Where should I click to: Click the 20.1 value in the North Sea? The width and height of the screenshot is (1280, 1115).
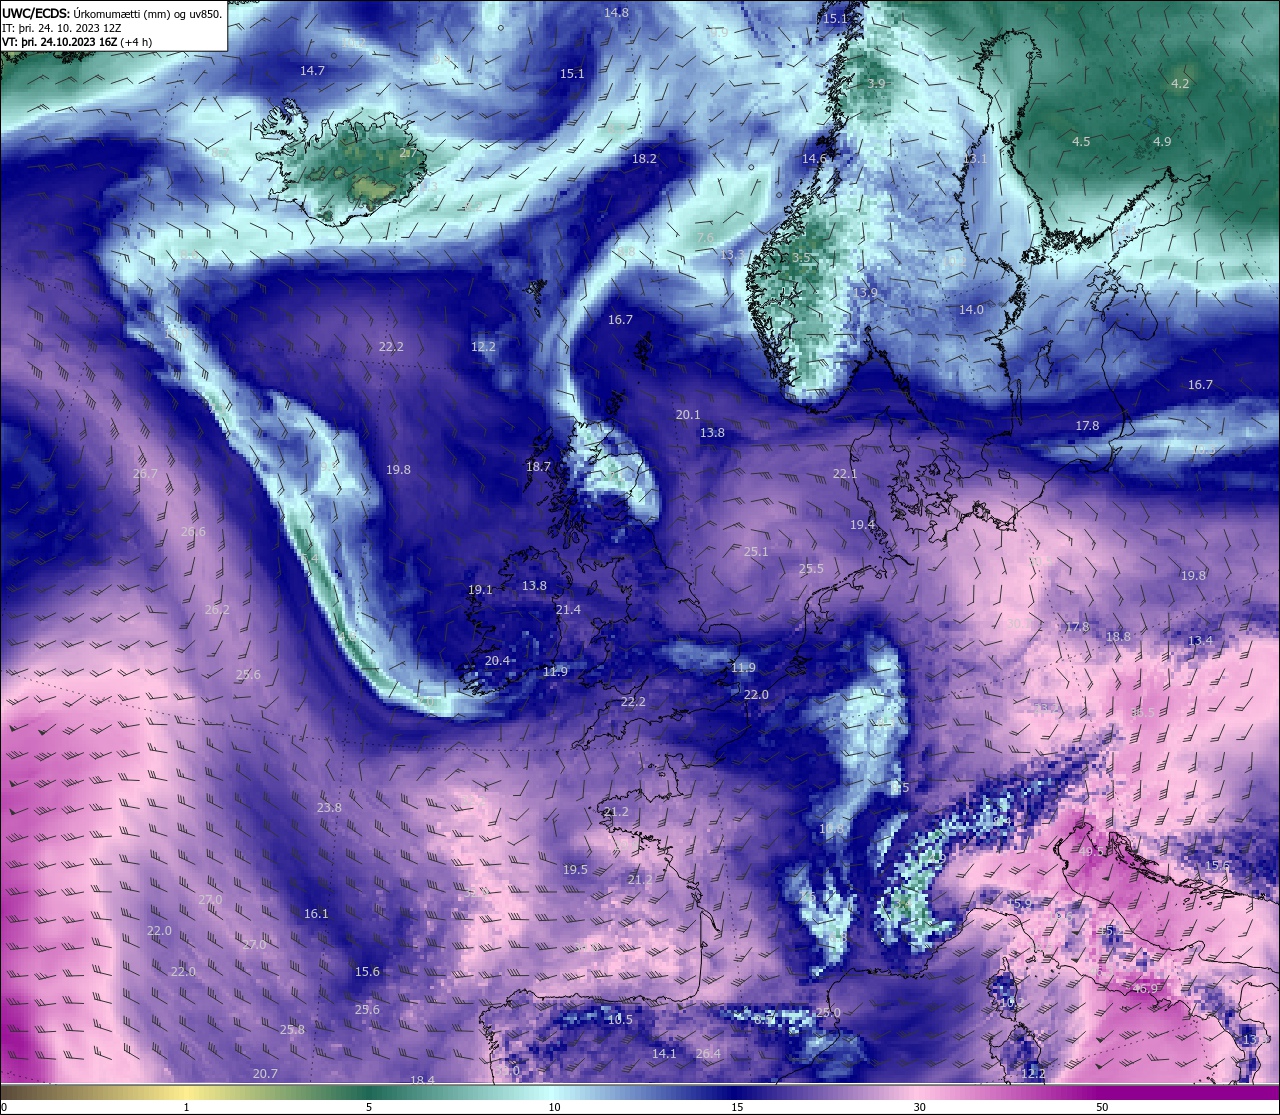688,415
